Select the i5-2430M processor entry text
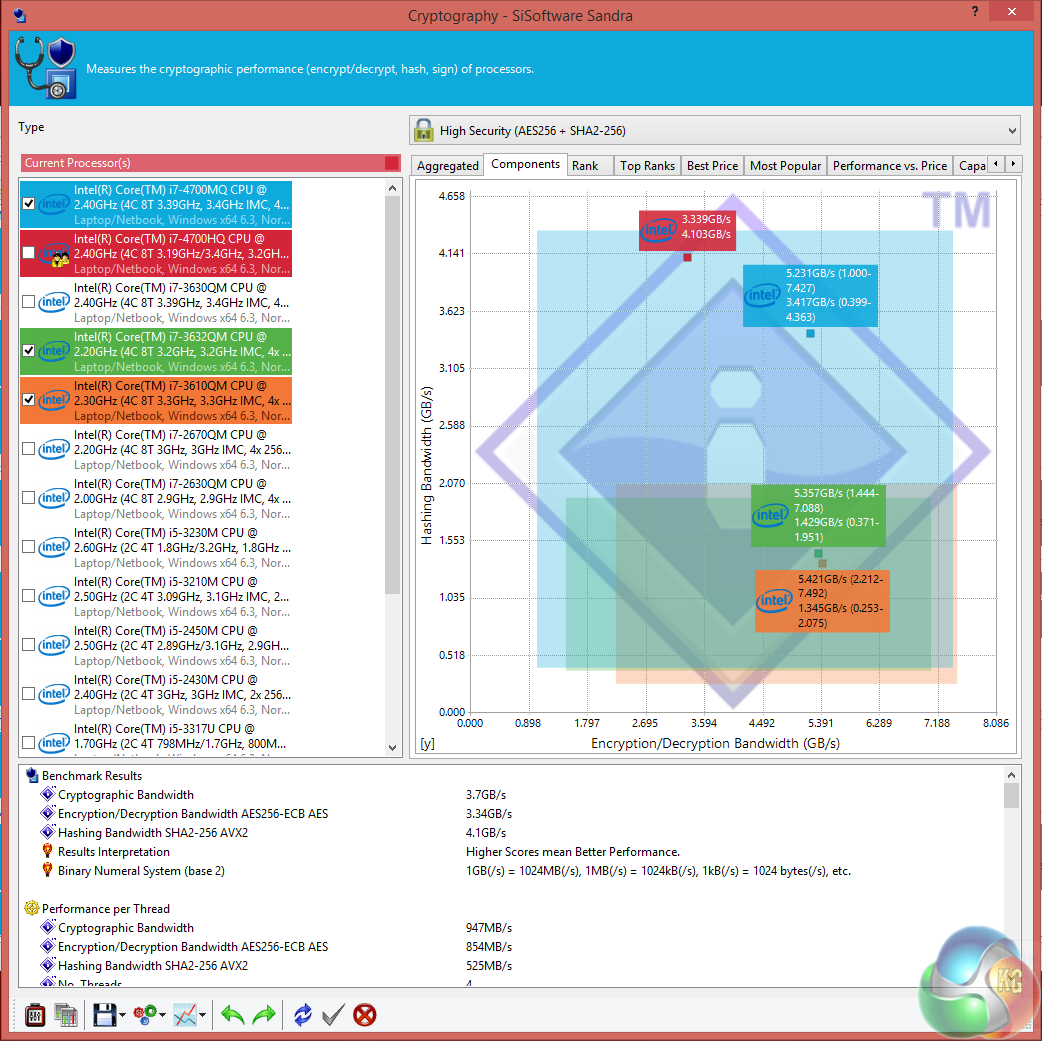Viewport: 1042px width, 1041px height. [x=182, y=694]
